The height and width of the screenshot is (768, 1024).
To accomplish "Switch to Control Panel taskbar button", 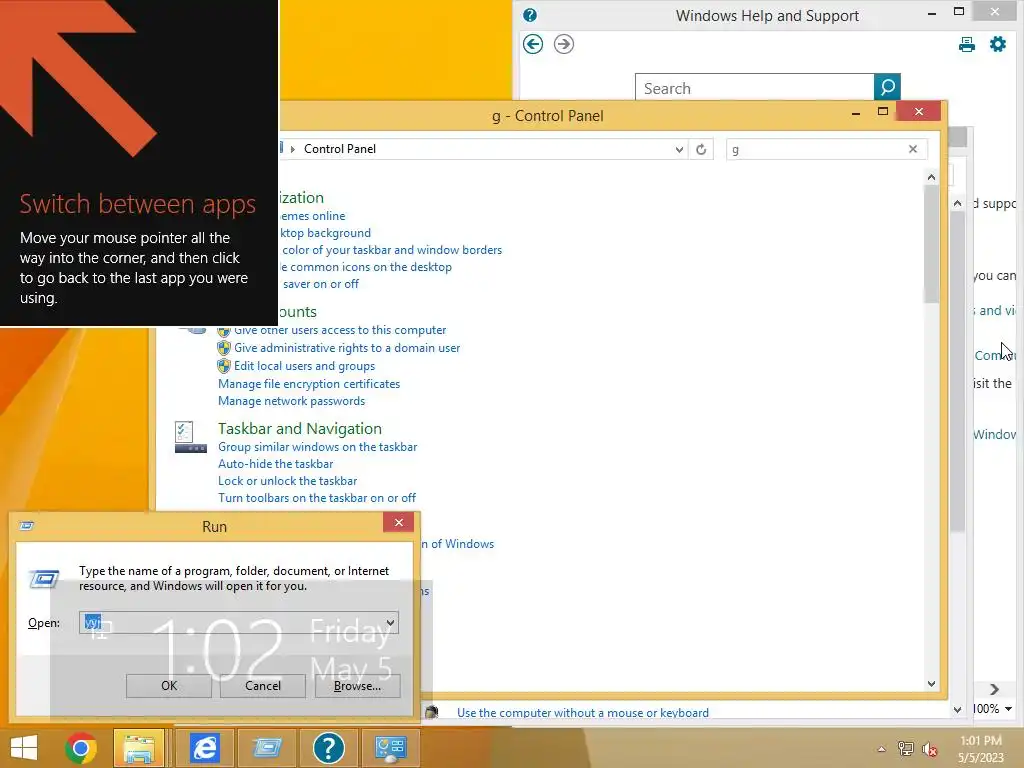I will tap(391, 748).
